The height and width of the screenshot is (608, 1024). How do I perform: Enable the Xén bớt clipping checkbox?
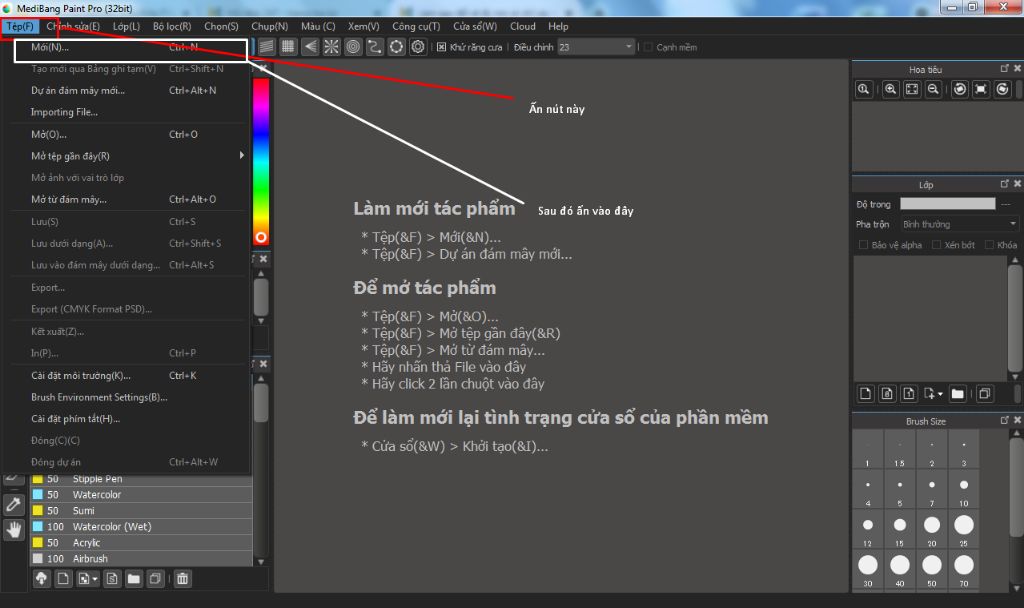pos(936,245)
